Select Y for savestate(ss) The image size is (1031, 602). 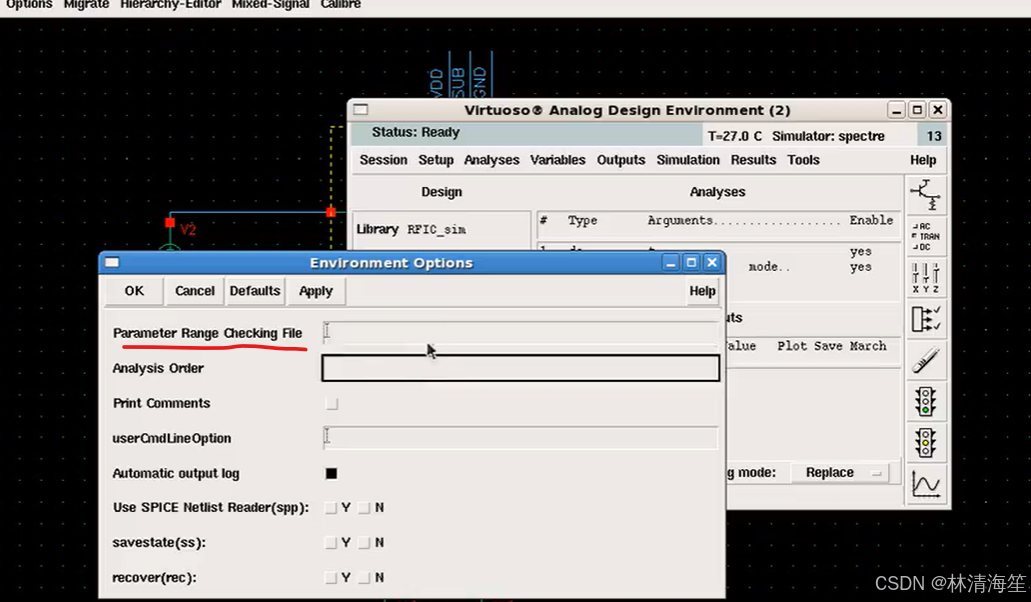pos(331,542)
